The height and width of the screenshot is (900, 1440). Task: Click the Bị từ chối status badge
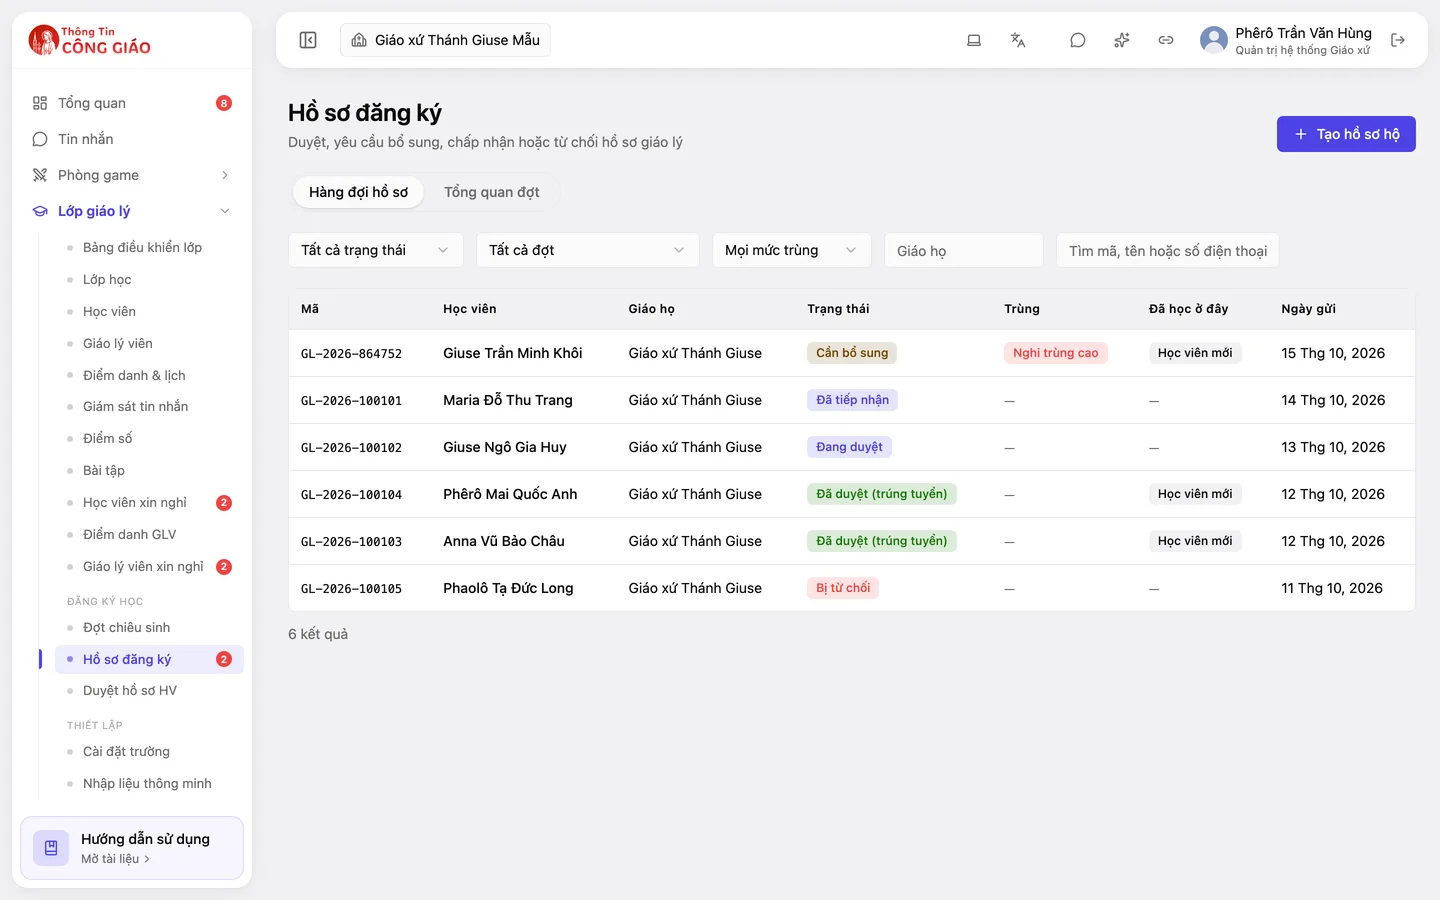pyautogui.click(x=843, y=588)
